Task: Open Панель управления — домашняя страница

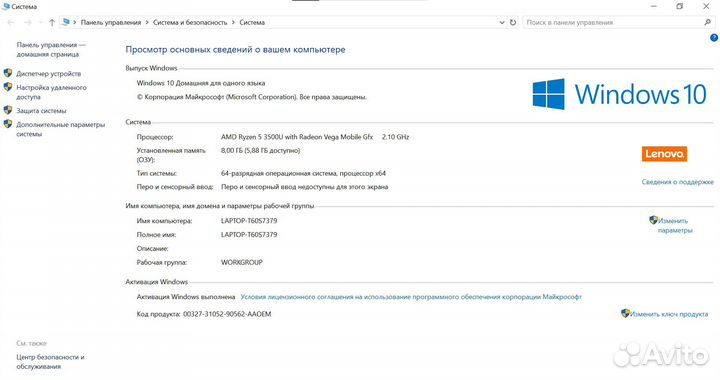Action: pyautogui.click(x=51, y=50)
